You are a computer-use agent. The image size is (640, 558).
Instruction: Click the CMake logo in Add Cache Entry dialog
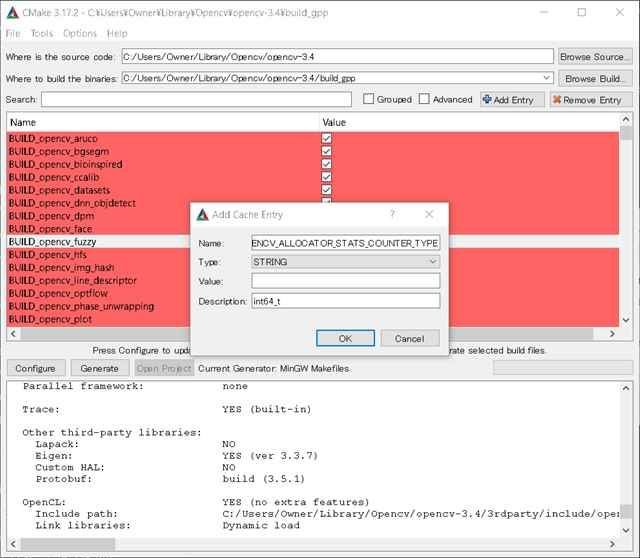(x=202, y=215)
